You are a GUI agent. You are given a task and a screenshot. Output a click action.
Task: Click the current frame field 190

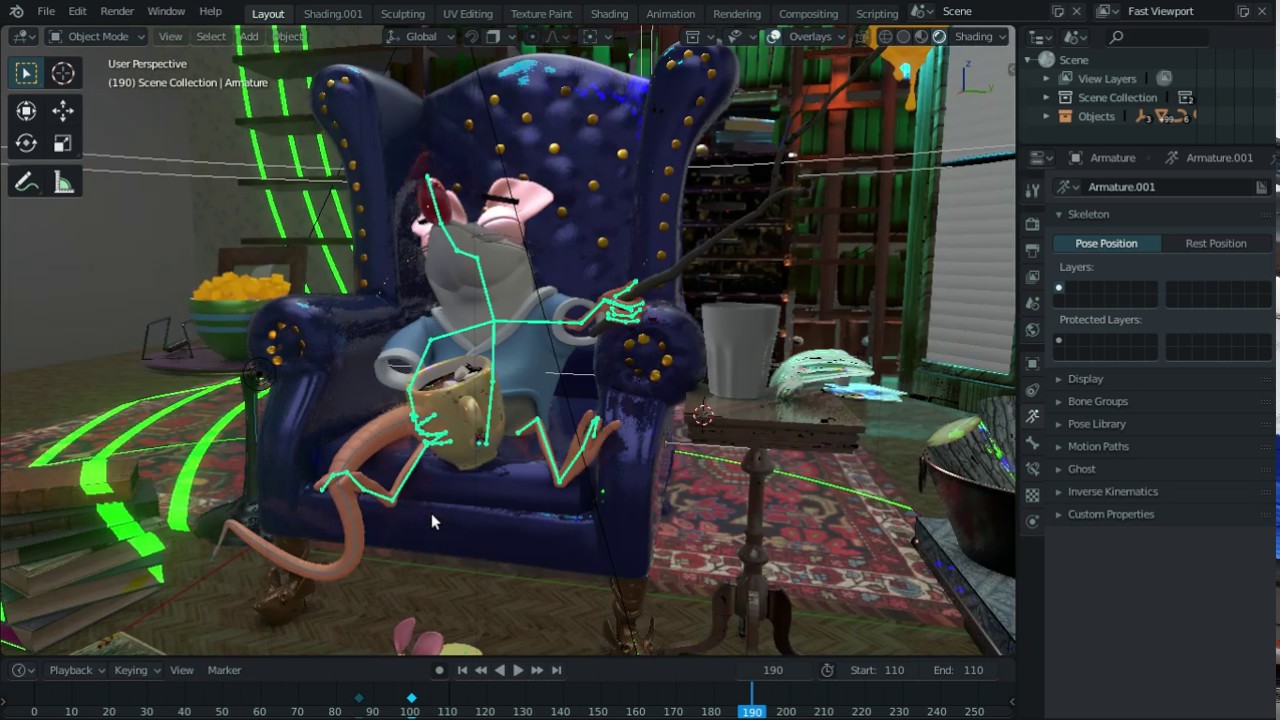(x=773, y=670)
